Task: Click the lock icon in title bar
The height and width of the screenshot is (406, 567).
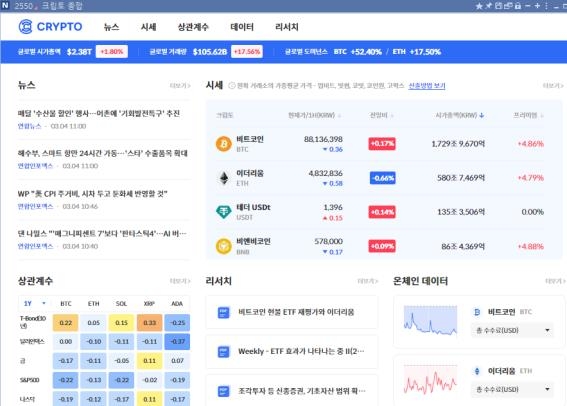Action: pos(518,6)
